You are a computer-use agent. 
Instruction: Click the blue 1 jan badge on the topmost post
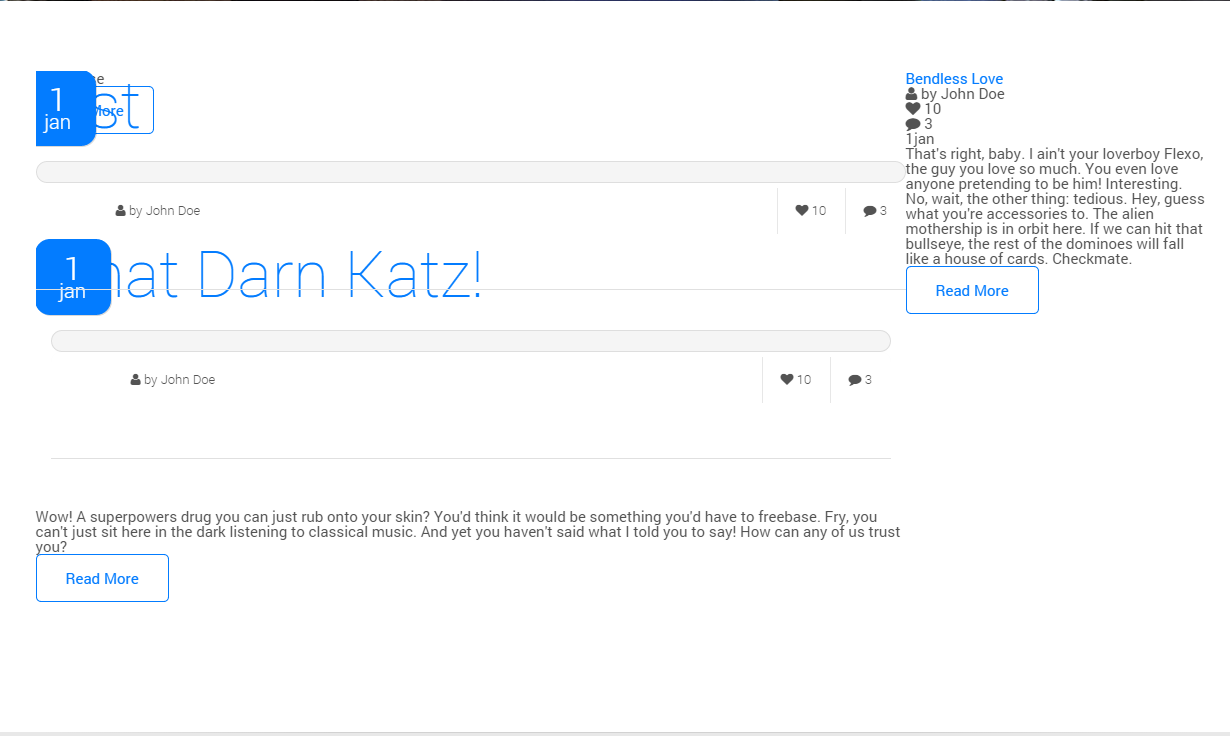pos(64,108)
